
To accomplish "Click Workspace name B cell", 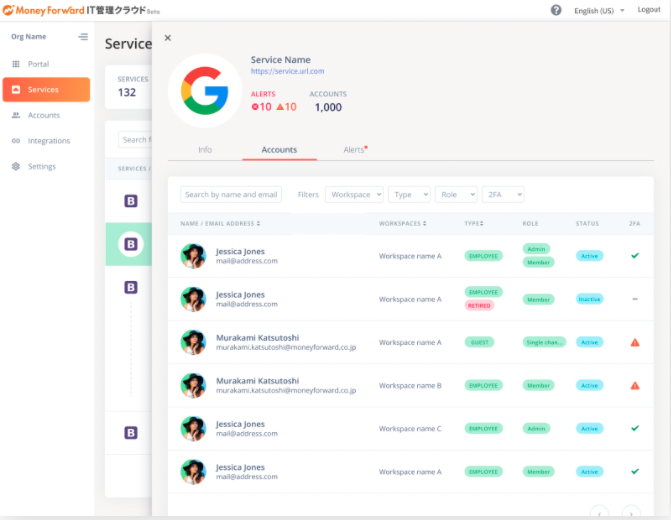I will click(x=410, y=386).
